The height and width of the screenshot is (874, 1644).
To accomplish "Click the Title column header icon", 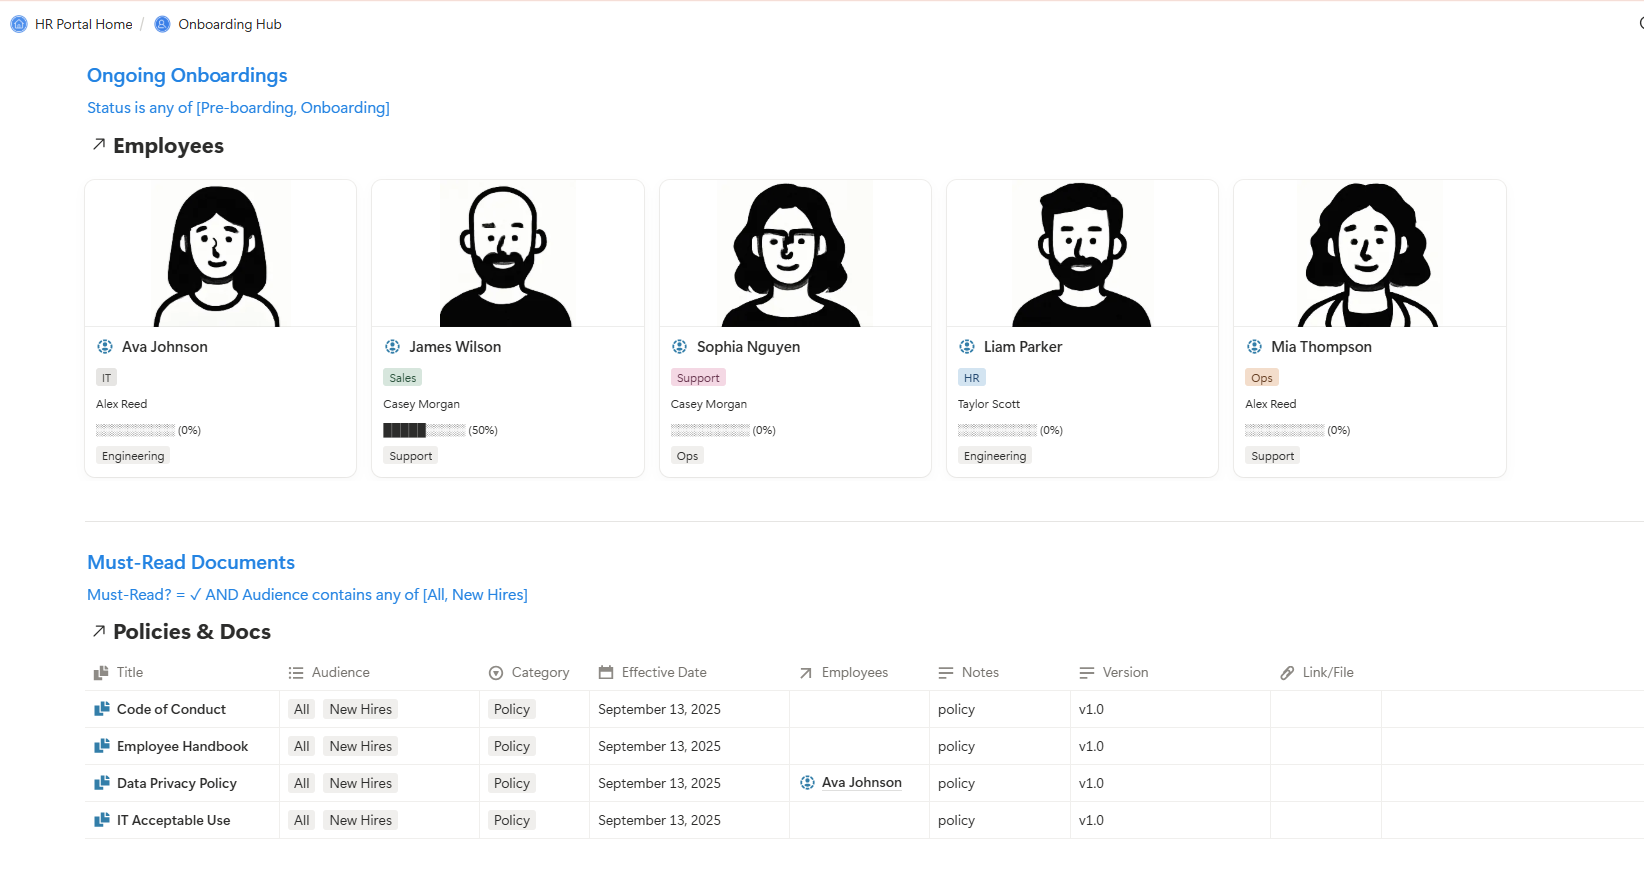I will 101,673.
